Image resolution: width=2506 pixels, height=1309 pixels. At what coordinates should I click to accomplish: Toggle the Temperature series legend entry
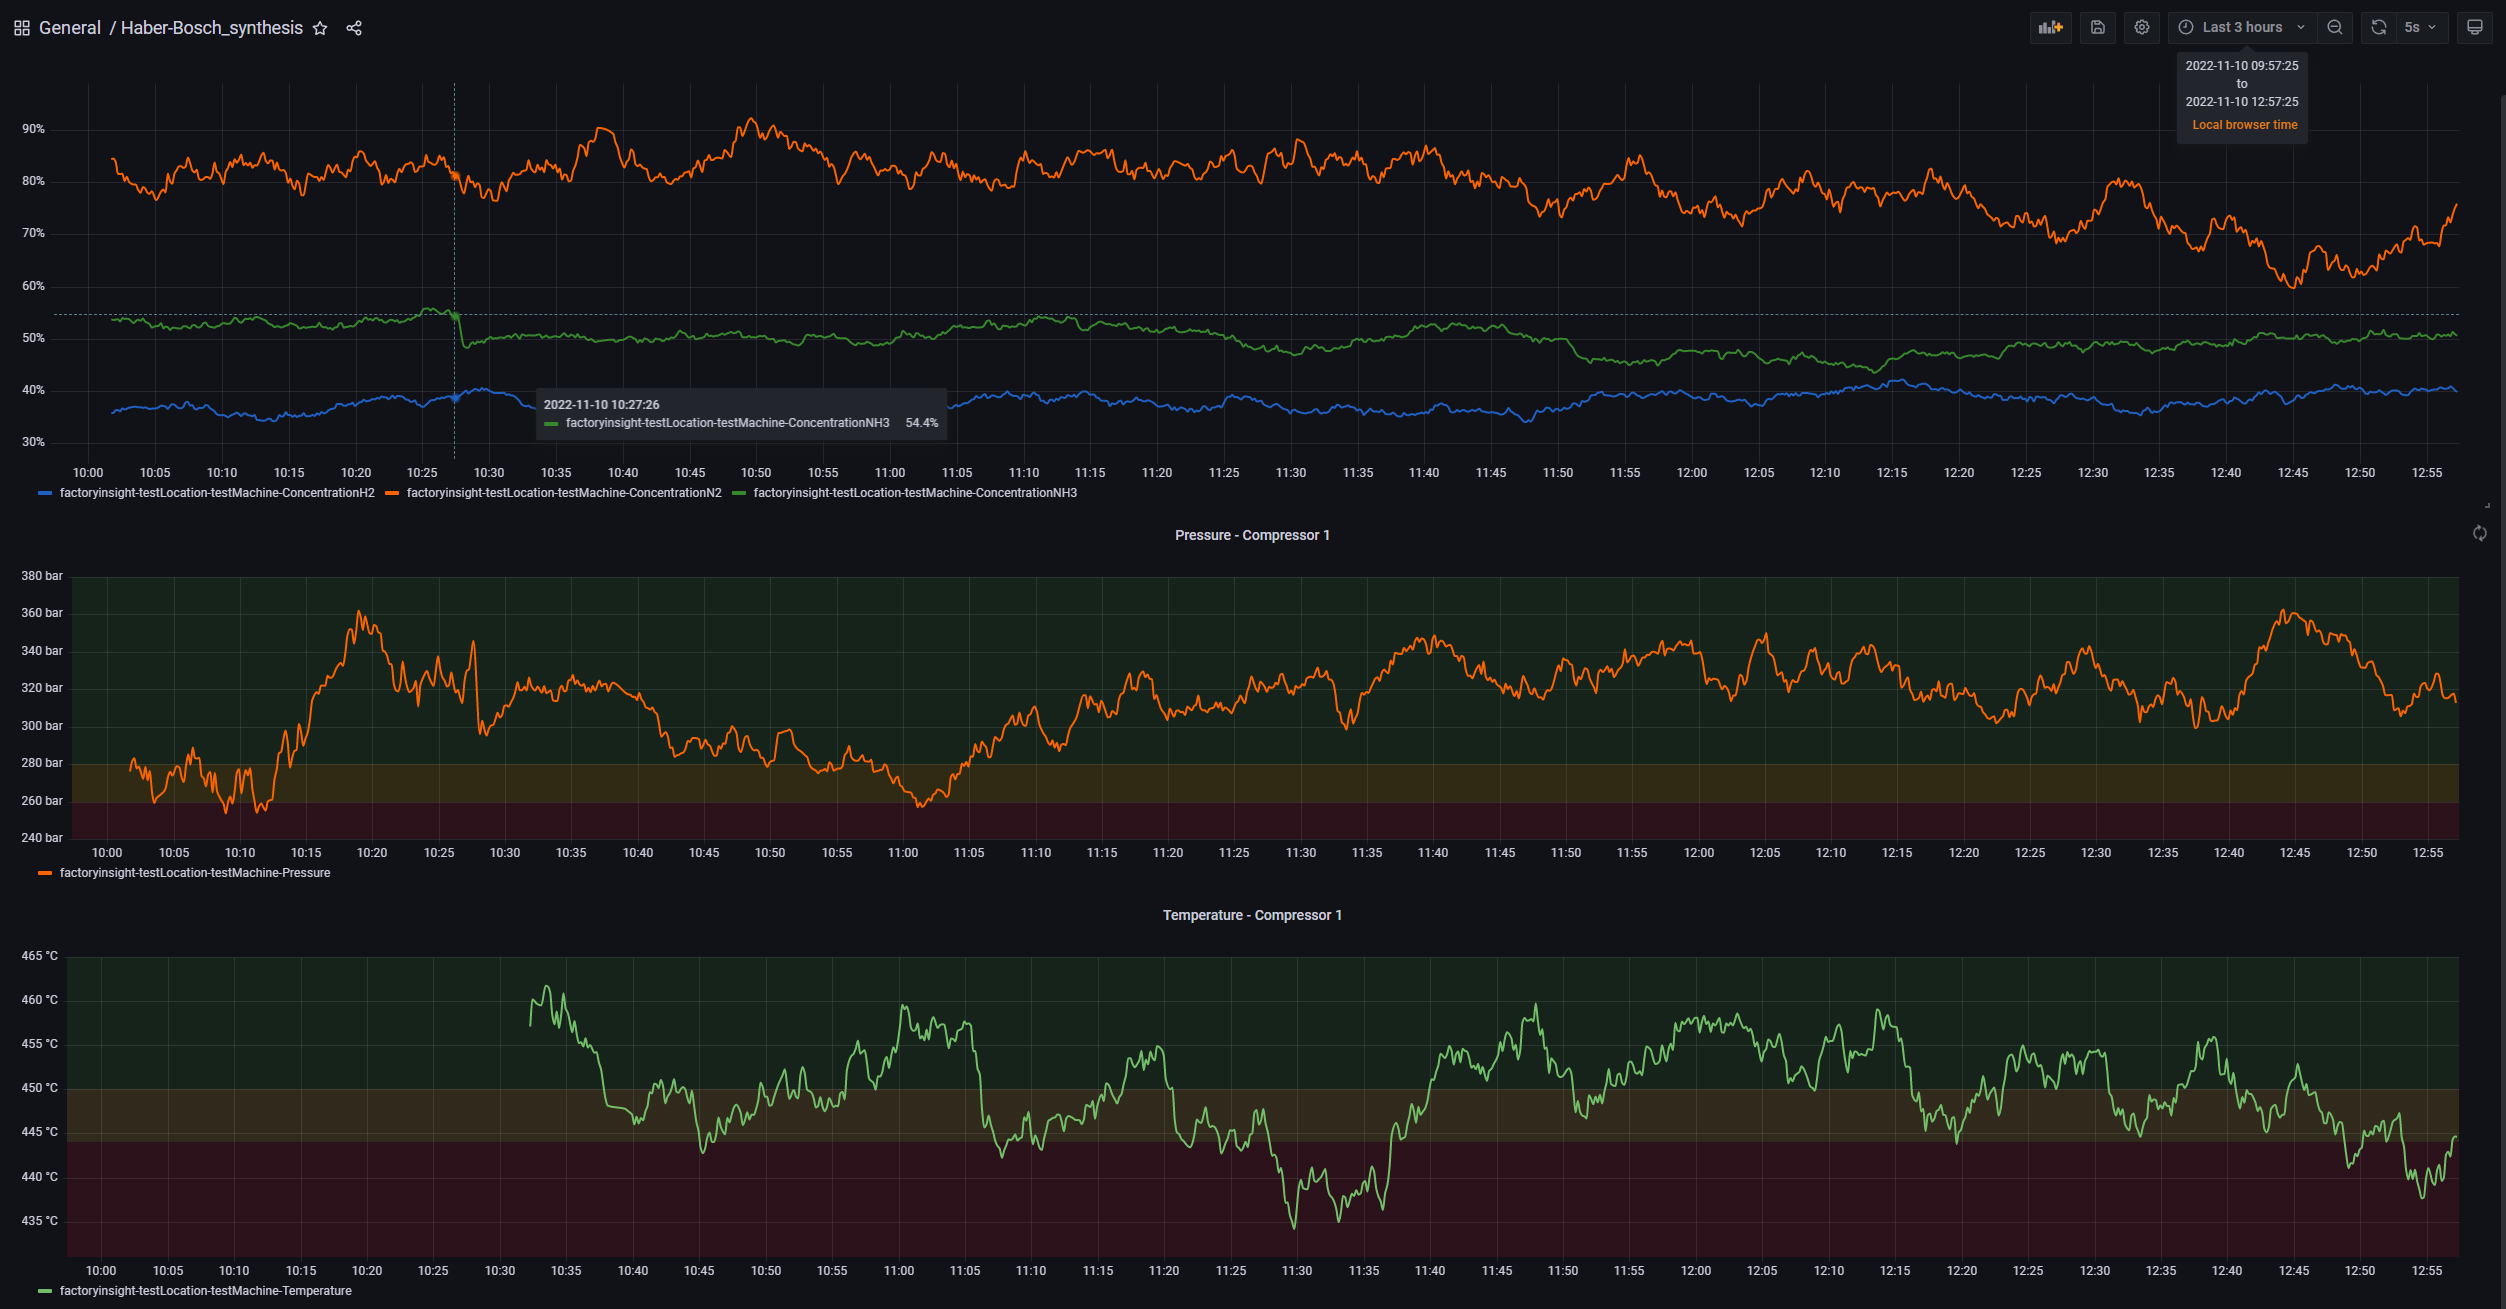[x=205, y=1291]
